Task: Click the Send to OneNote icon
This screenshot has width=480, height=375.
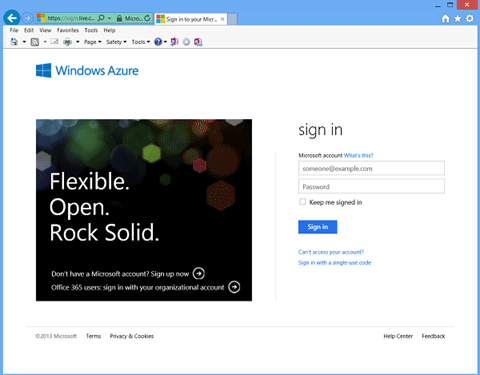Action: point(174,42)
